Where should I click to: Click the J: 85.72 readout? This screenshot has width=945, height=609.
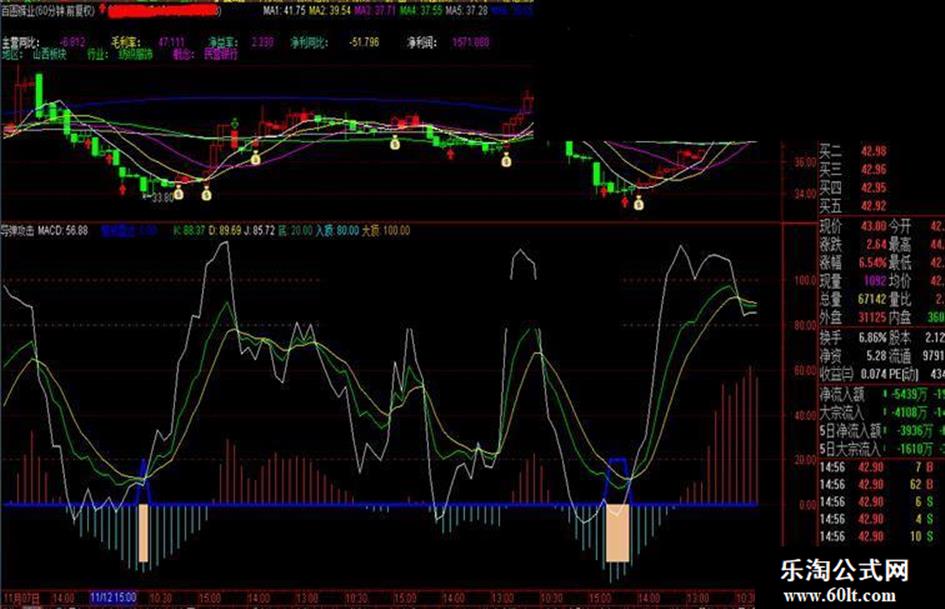tap(259, 230)
